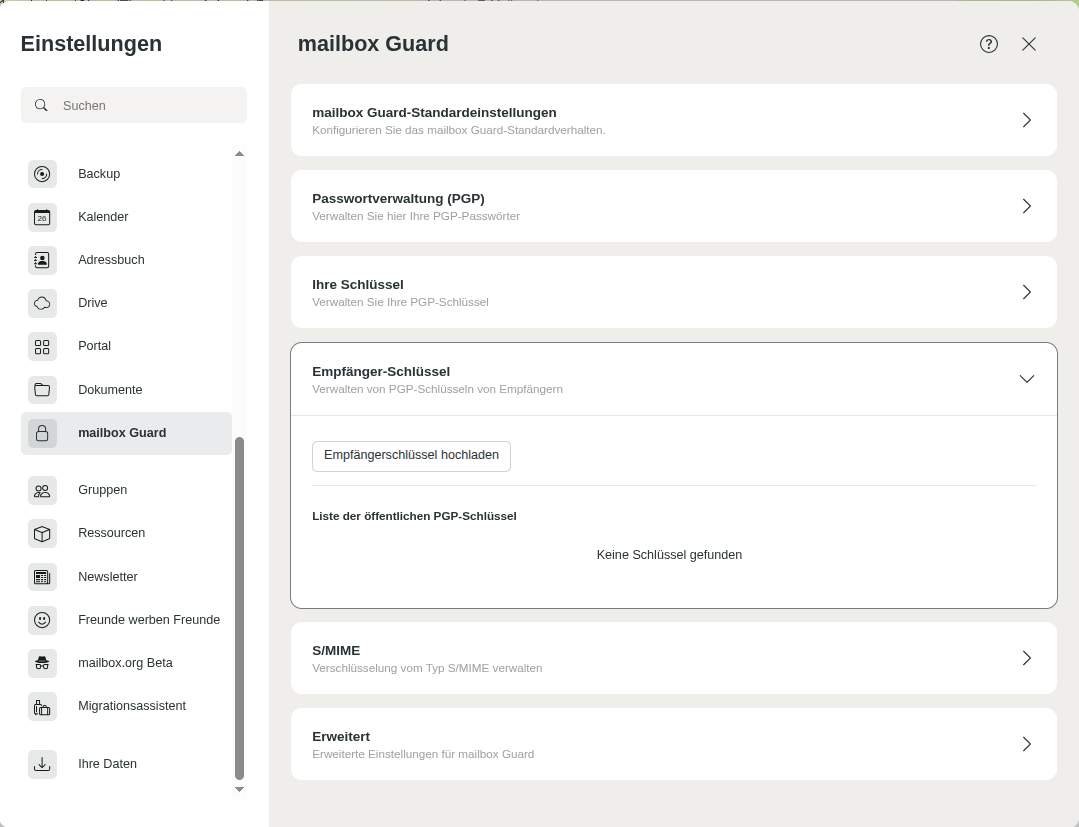This screenshot has height=827, width=1079.
Task: Click the Empfänger-Schlüssel title
Action: click(x=381, y=372)
